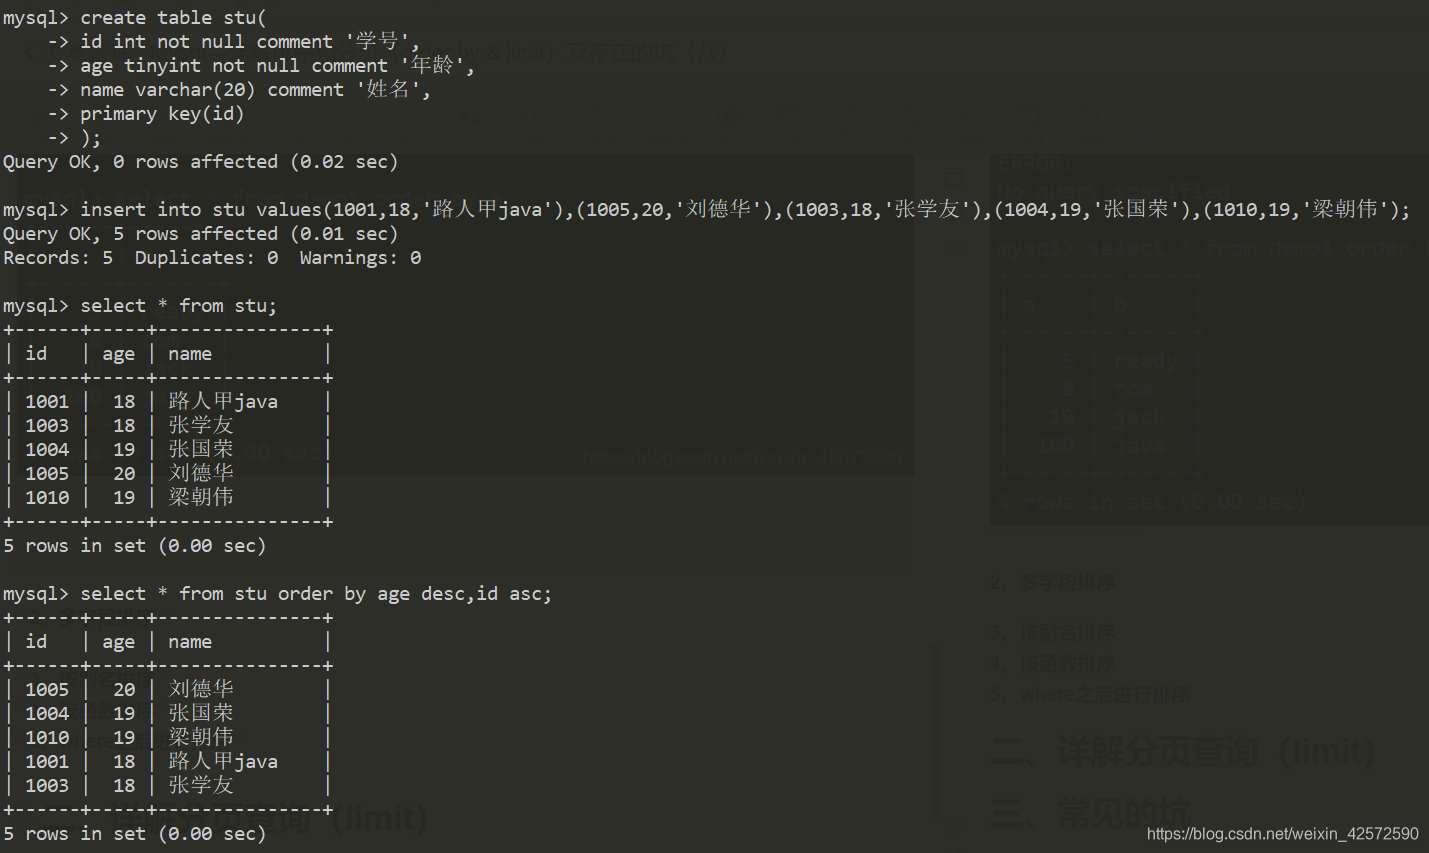
Task: Click name '张国荣' in sorted result table
Action: (x=201, y=714)
